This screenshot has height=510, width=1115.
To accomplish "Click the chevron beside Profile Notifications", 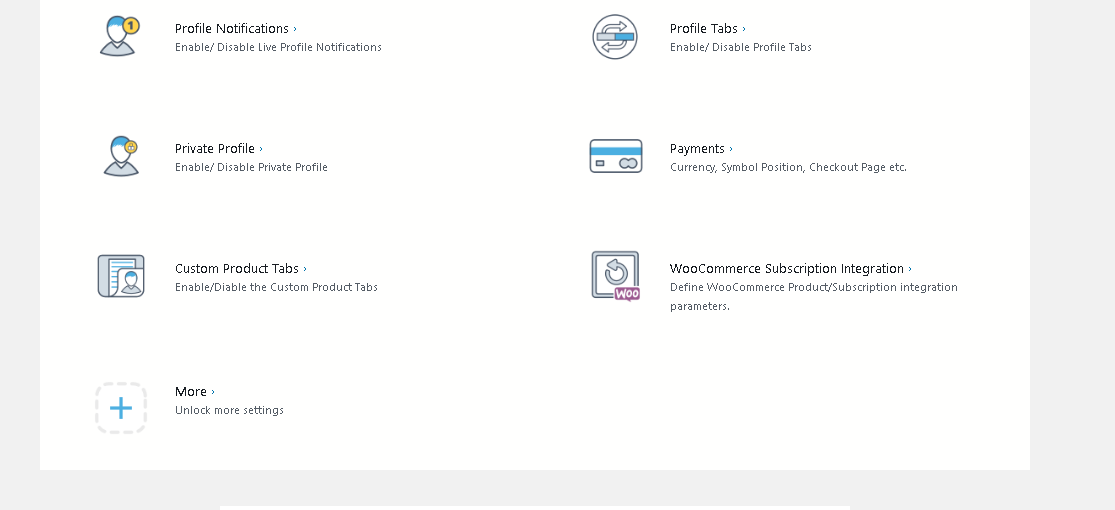I will [295, 29].
